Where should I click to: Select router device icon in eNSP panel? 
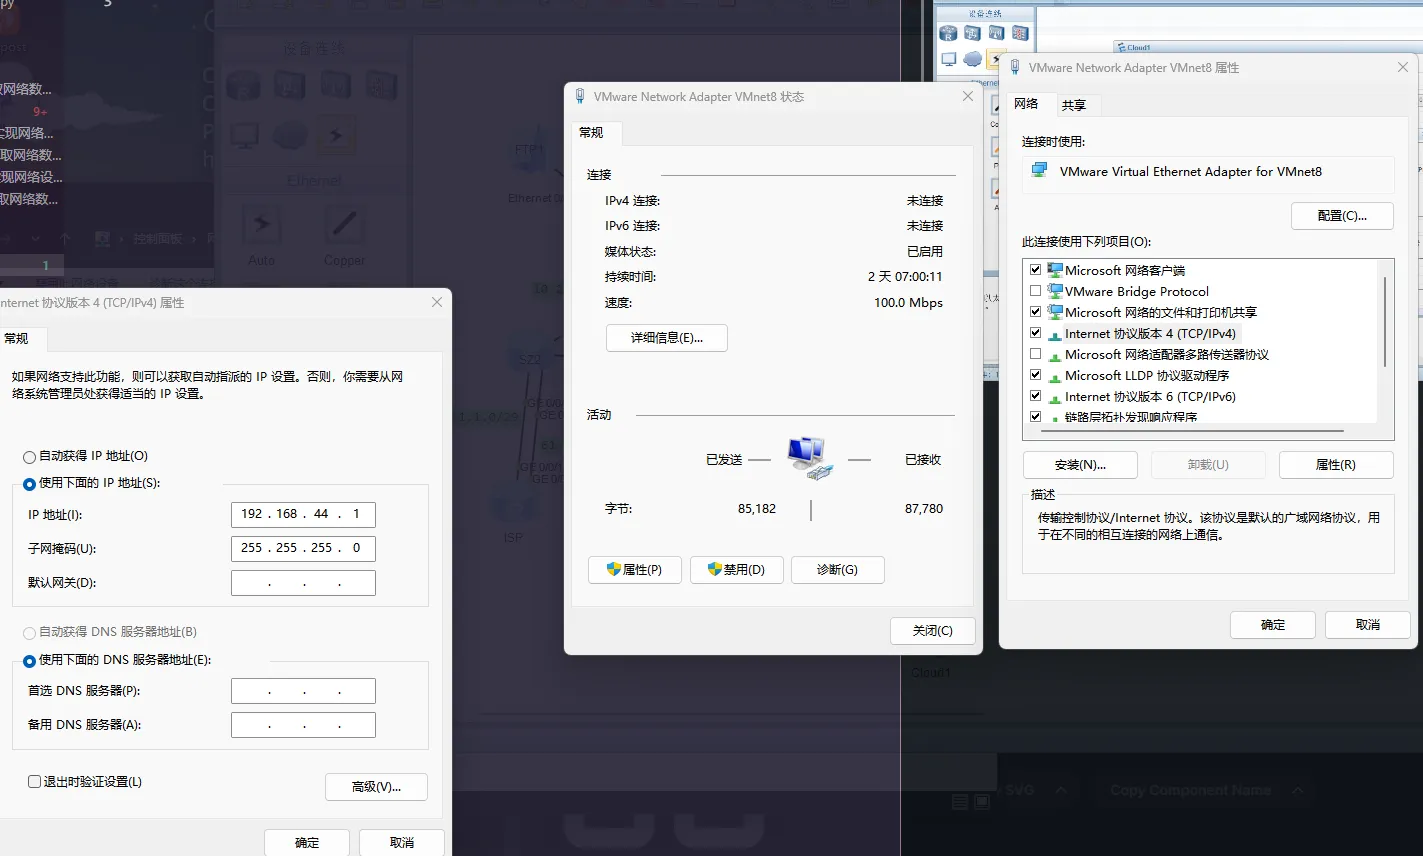[949, 34]
